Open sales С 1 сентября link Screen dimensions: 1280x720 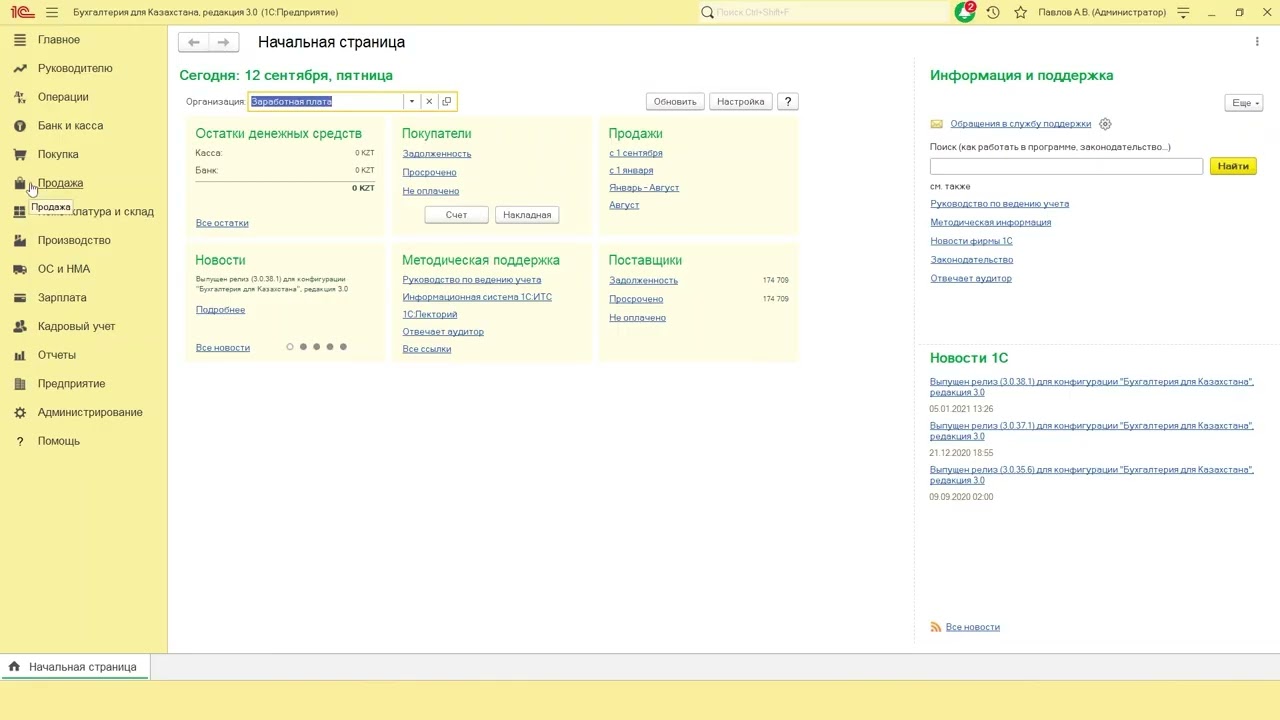click(x=636, y=153)
